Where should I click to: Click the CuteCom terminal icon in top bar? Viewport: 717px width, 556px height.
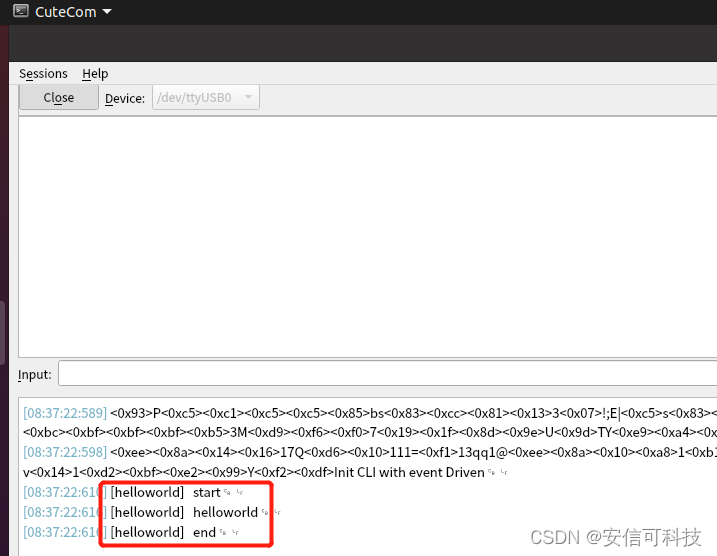pos(21,11)
